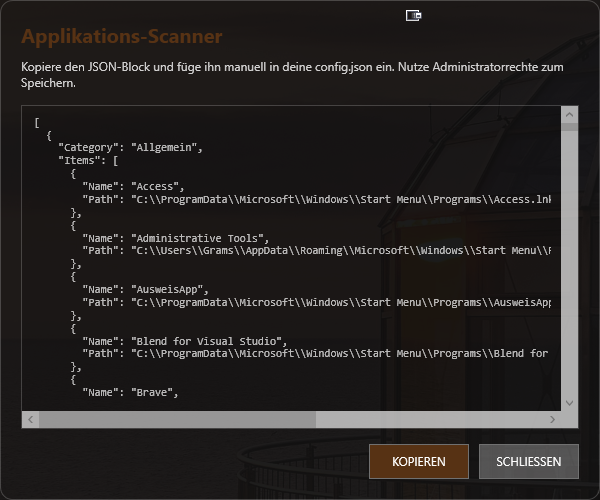Click the horizontal scrollbar left arrow

tap(31, 420)
